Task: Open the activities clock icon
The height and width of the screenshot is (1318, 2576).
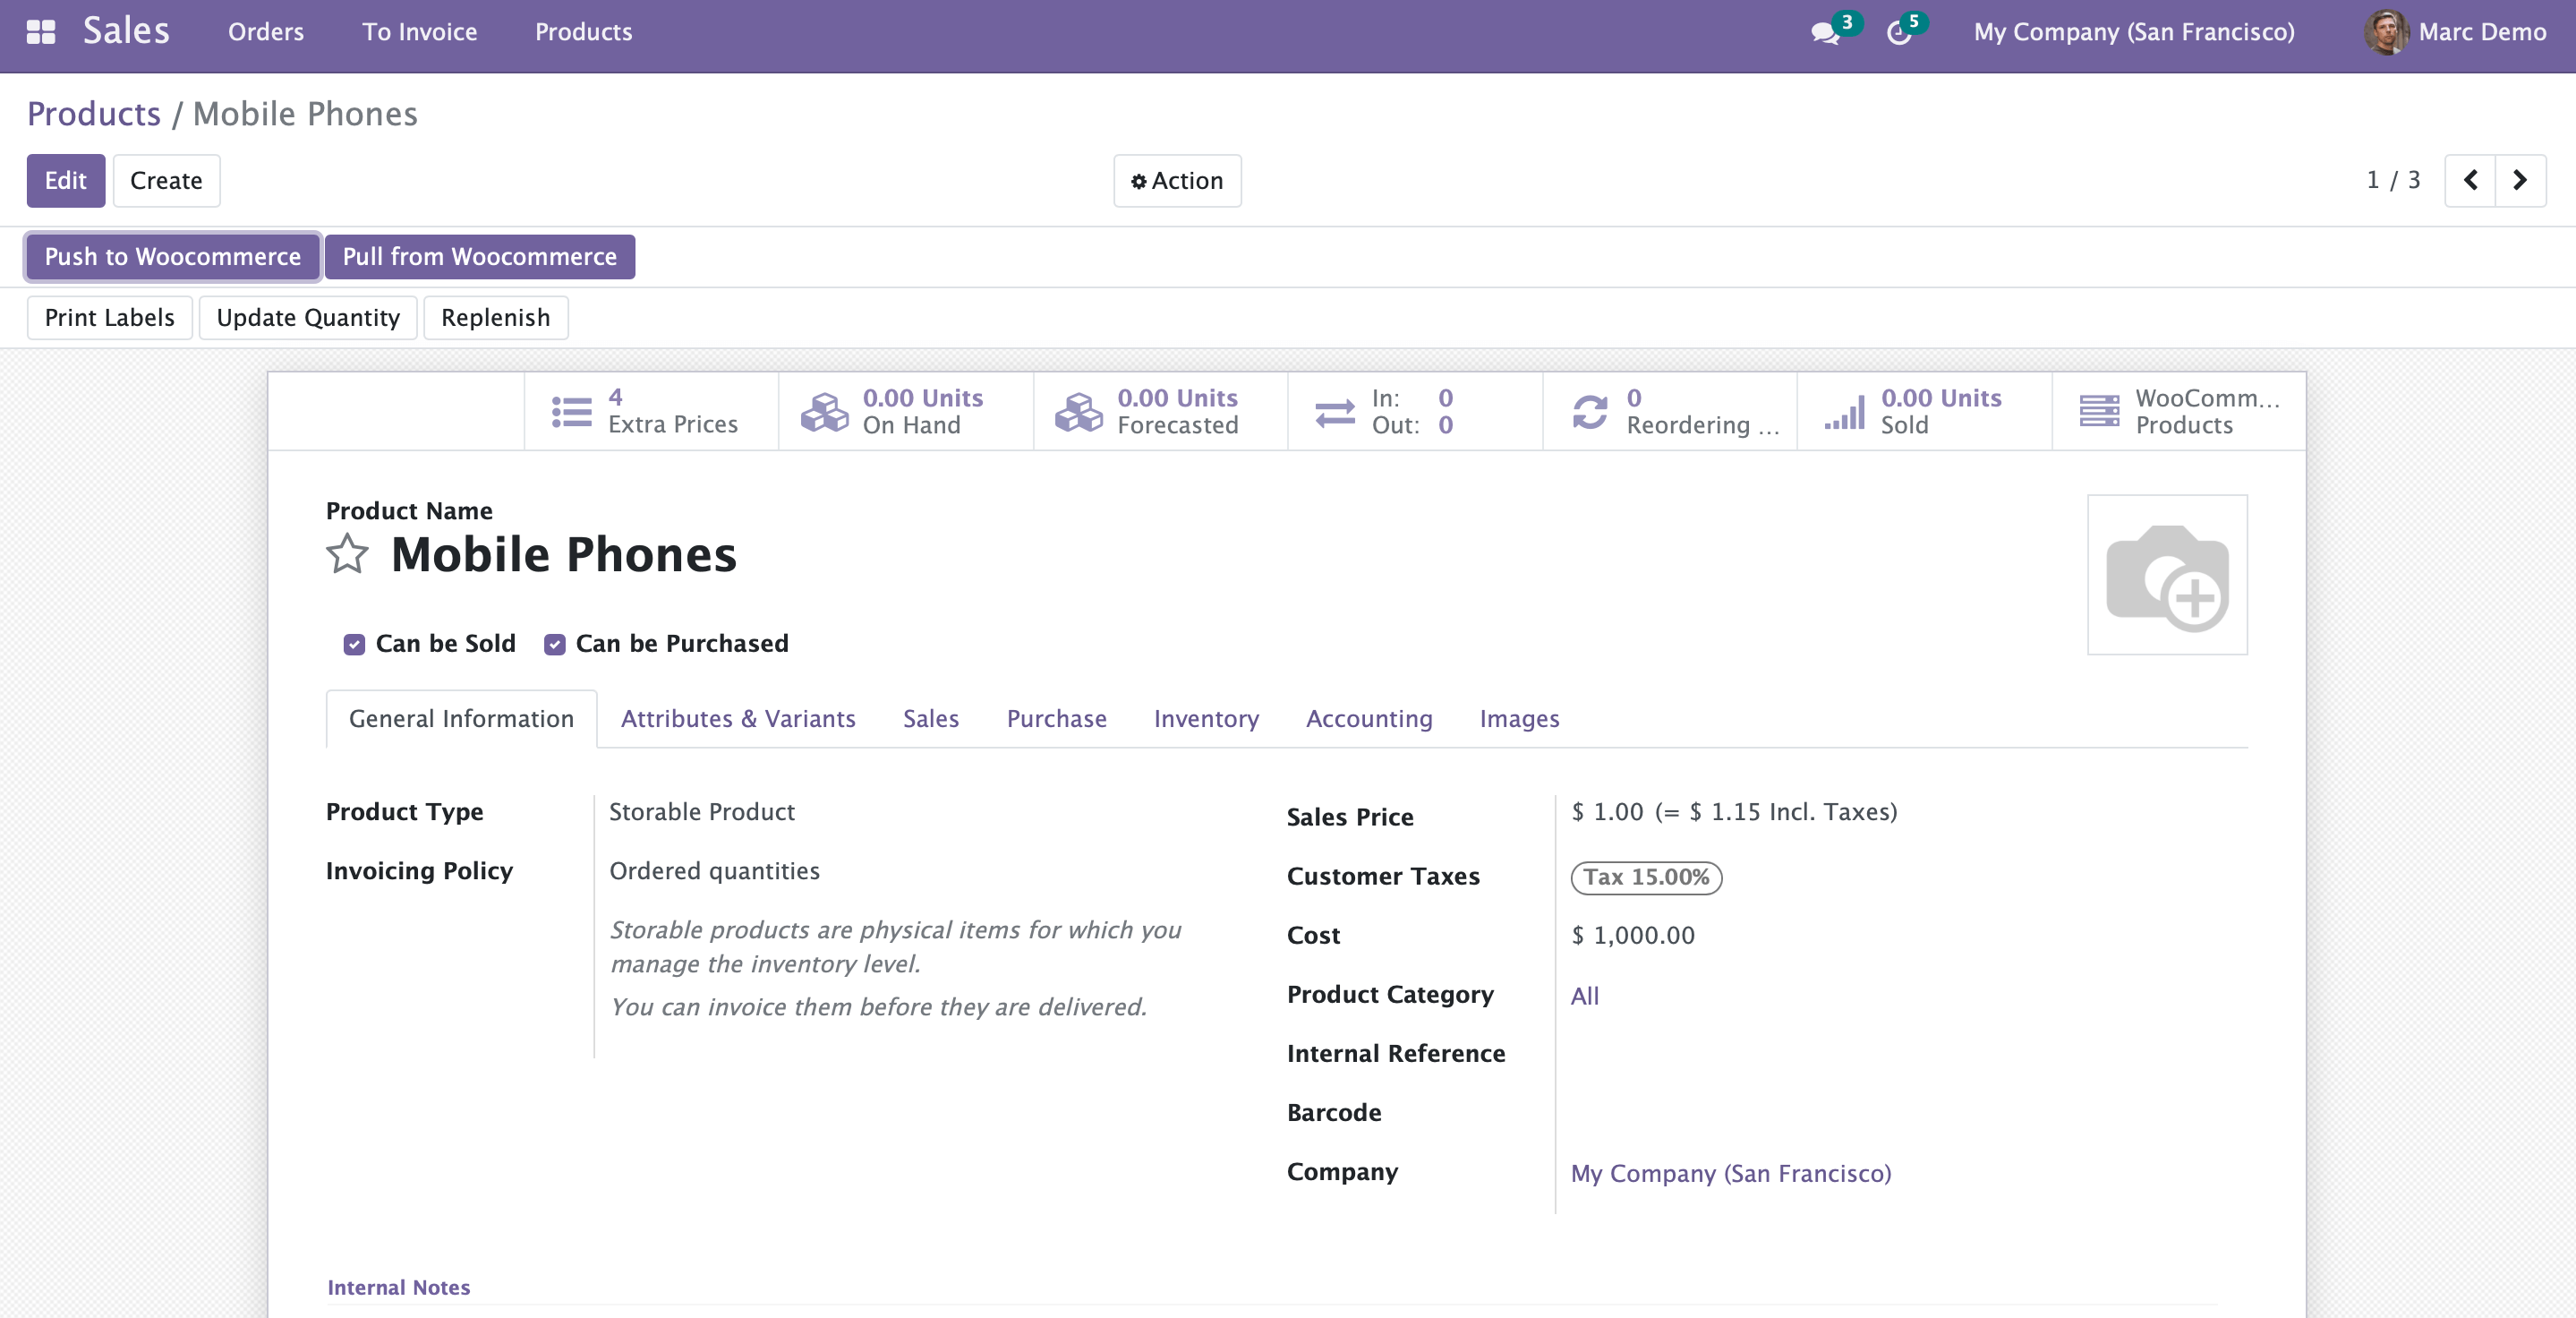Action: click(1898, 33)
